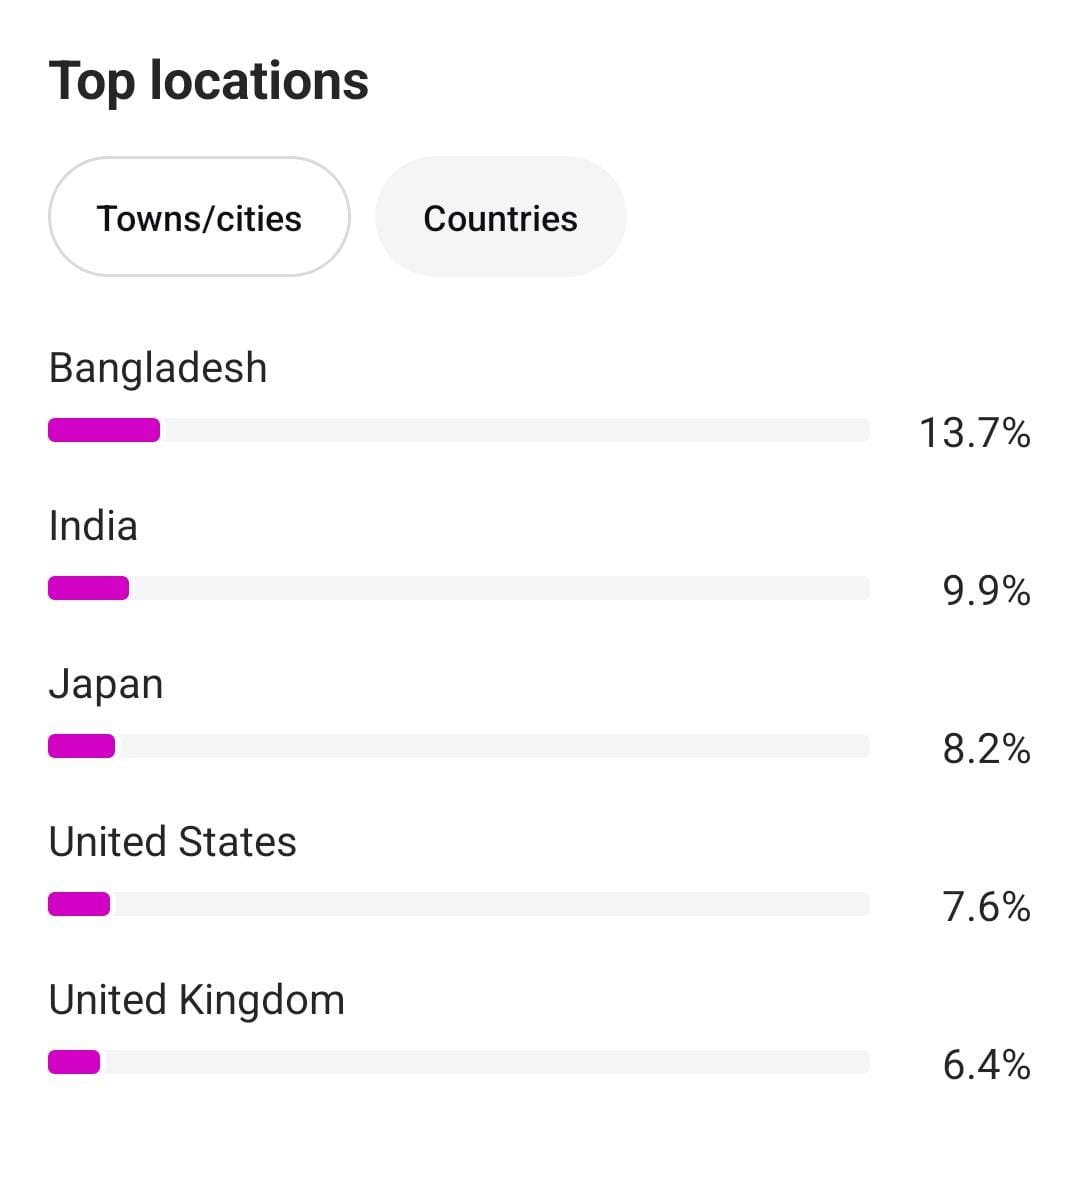Image resolution: width=1080 pixels, height=1200 pixels.
Task: Click the Top locations heading
Action: (x=208, y=81)
